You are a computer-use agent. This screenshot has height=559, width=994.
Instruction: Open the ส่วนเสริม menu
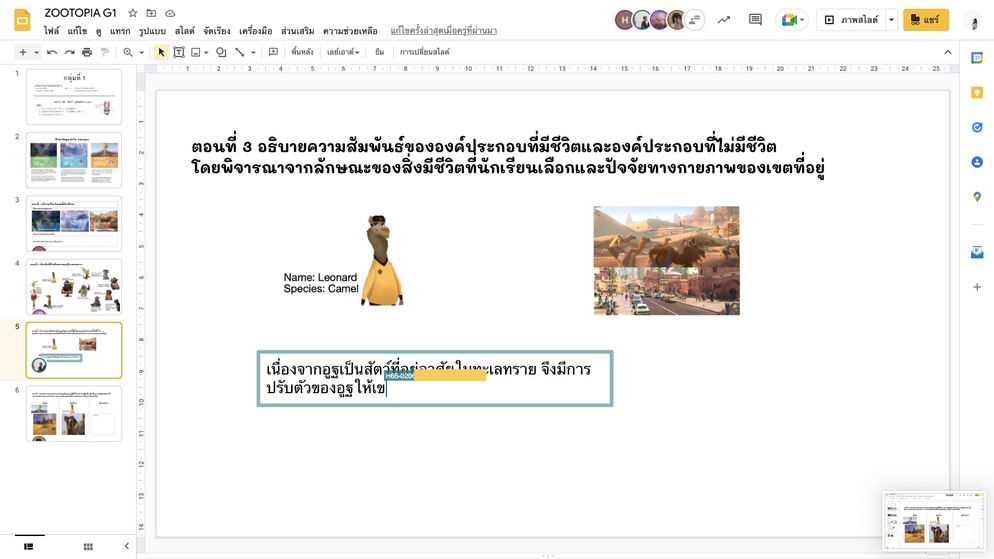pyautogui.click(x=297, y=30)
